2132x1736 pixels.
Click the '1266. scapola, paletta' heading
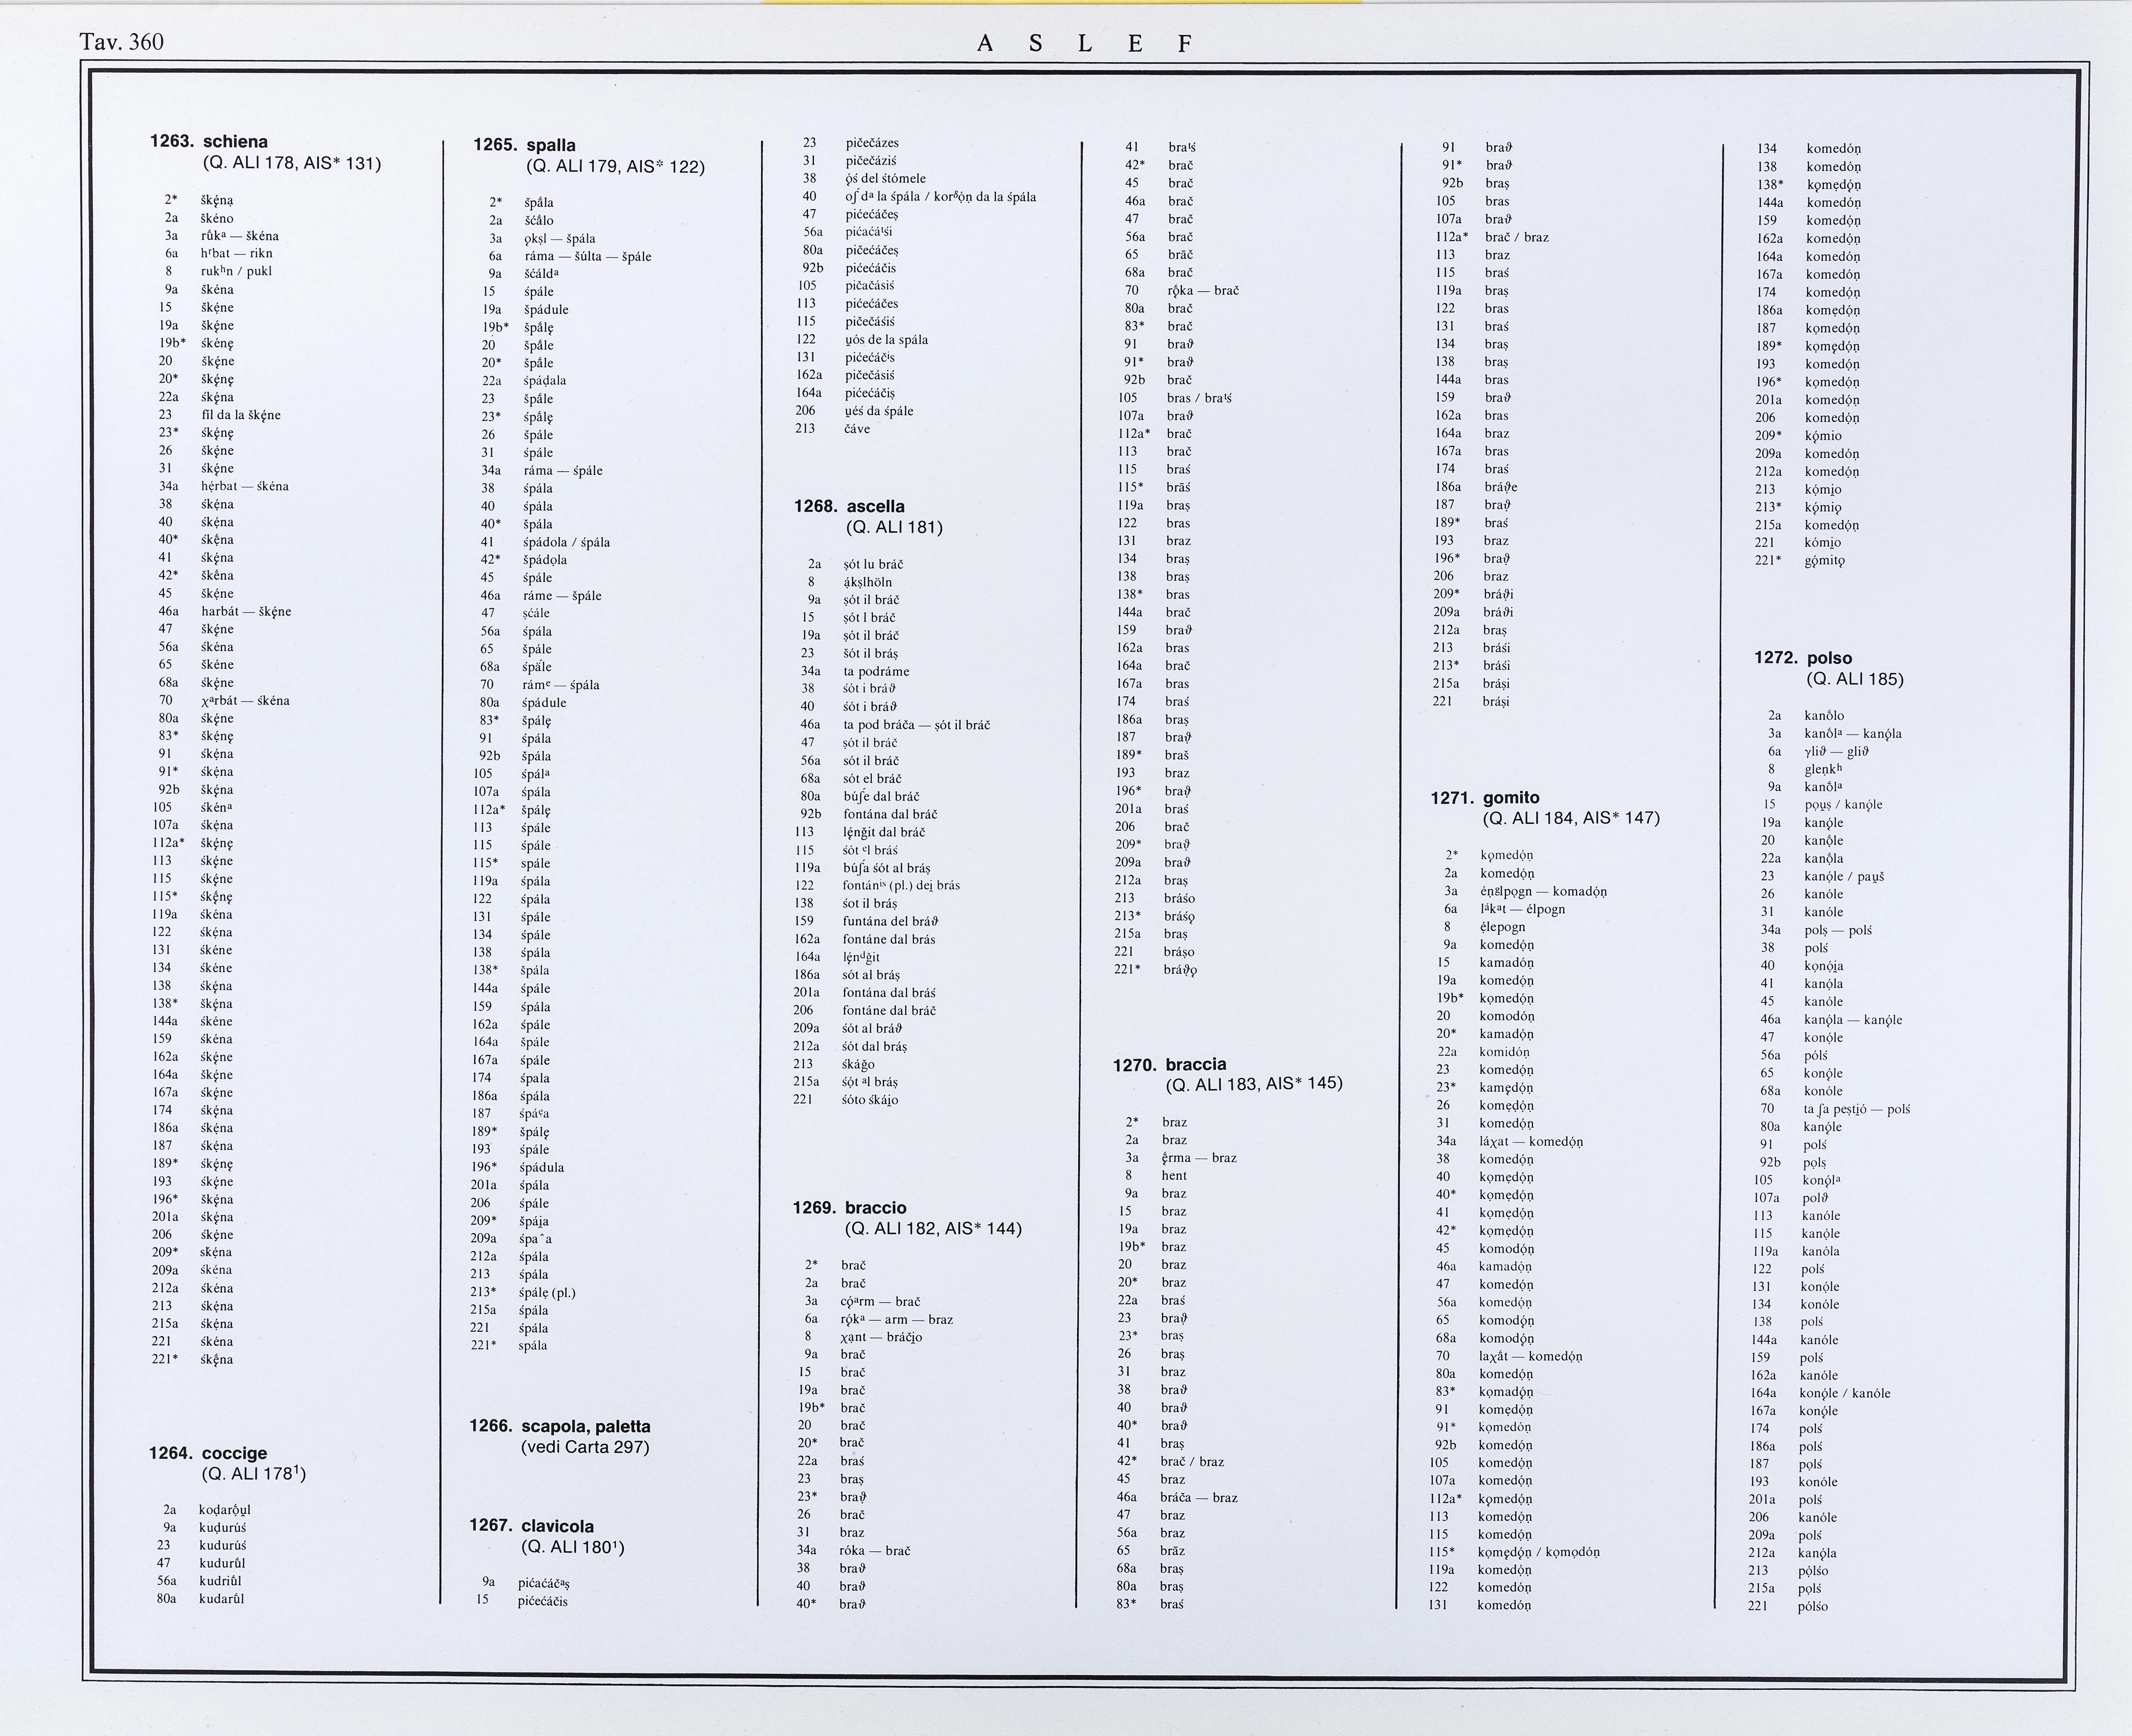pos(560,1426)
